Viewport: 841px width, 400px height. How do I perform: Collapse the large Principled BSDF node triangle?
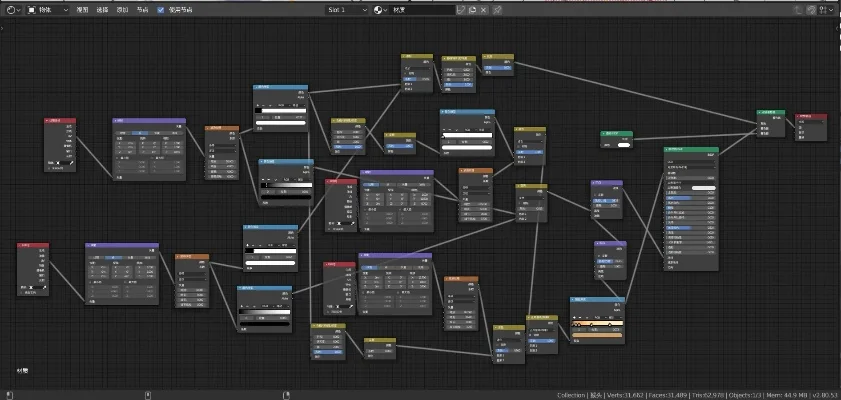666,150
